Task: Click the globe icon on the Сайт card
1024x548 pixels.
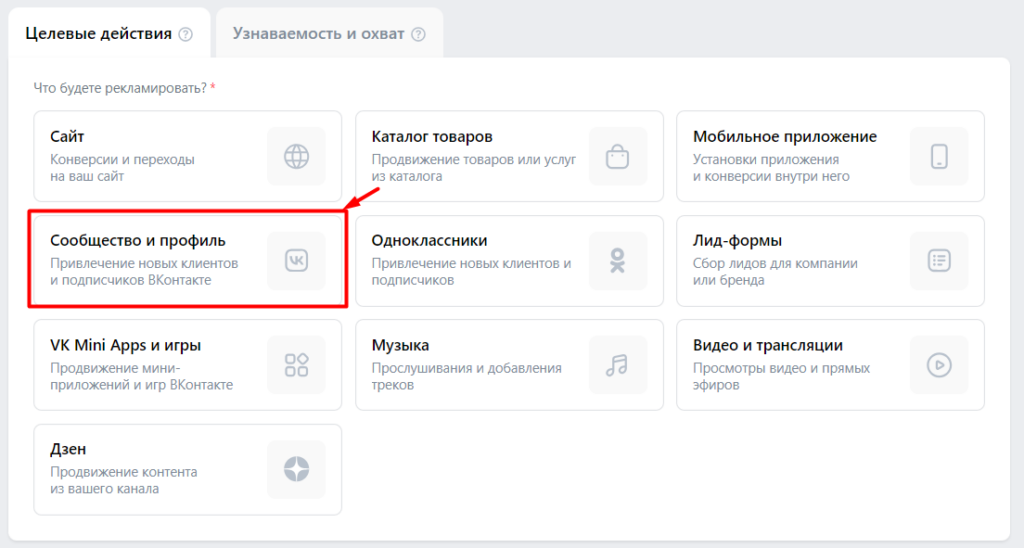Action: point(296,157)
